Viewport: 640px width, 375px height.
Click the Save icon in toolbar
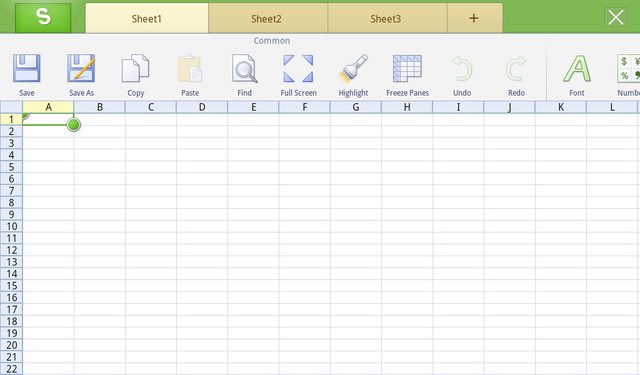[27, 69]
